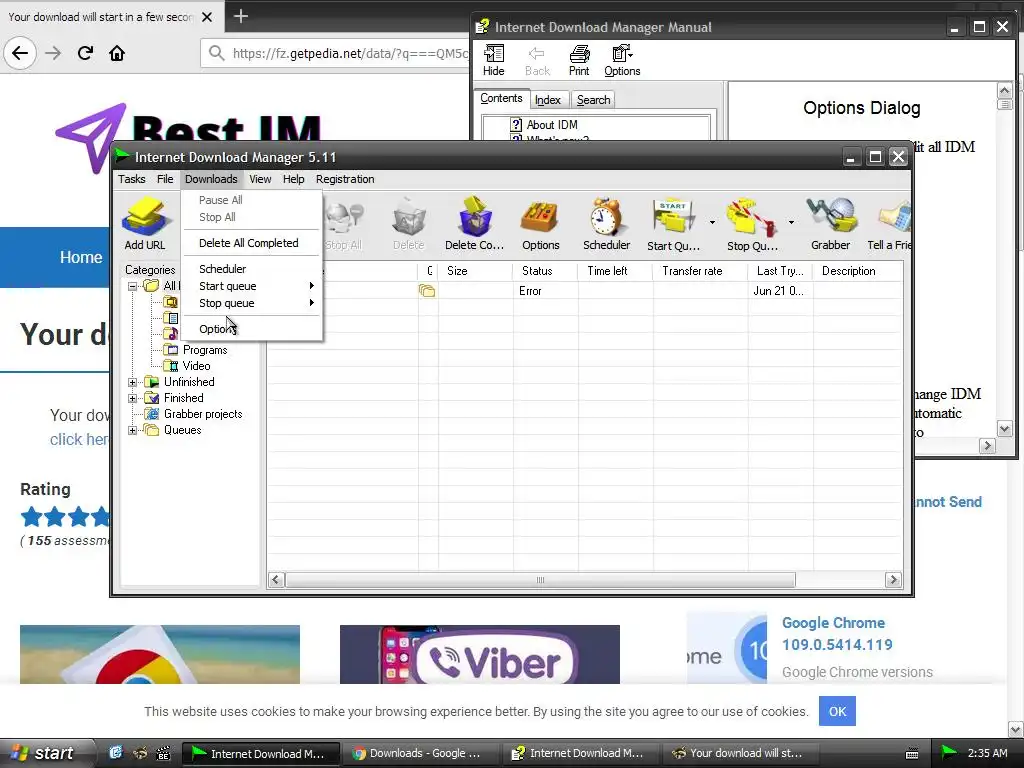1024x768 pixels.
Task: Click the greyed Delete toolbar icon
Action: (409, 224)
